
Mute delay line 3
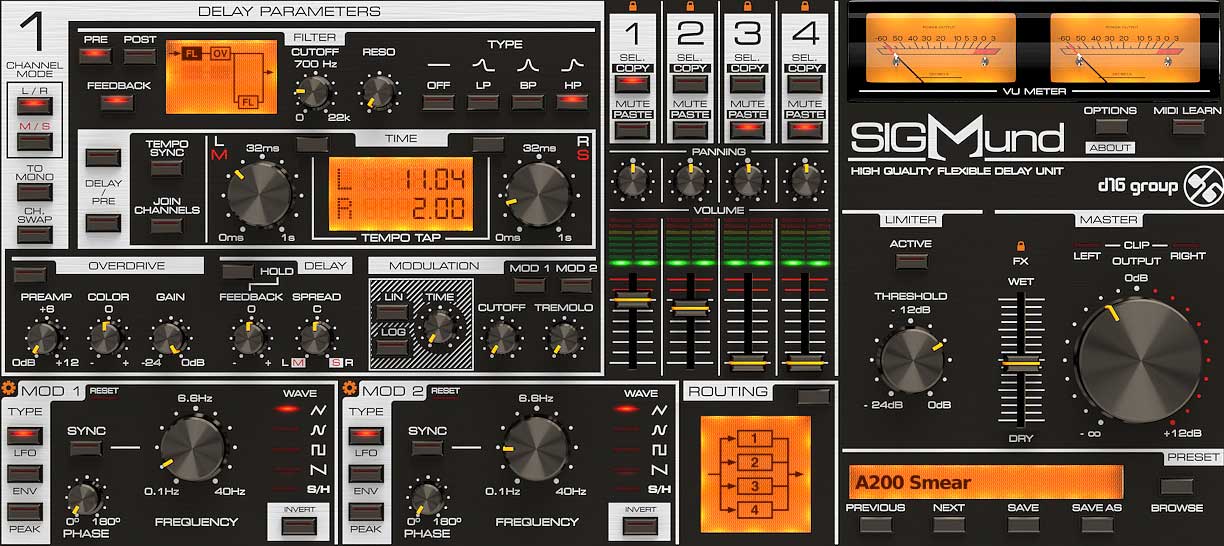747,129
